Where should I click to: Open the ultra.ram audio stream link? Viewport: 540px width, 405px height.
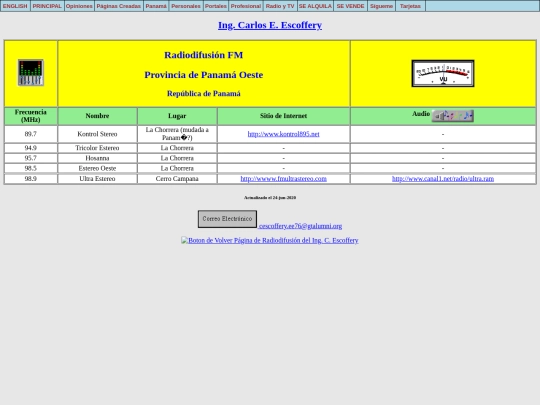click(x=443, y=179)
